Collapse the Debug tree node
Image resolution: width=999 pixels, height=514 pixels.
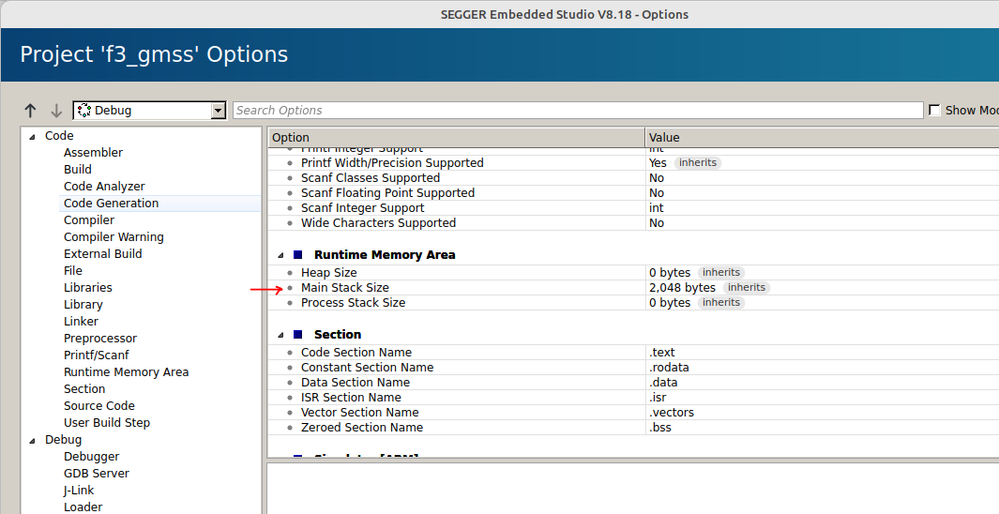point(32,440)
